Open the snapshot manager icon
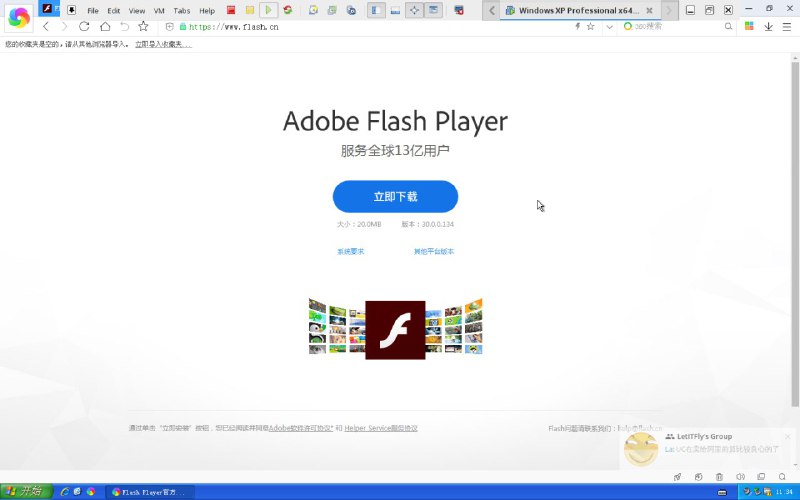The height and width of the screenshot is (500, 800). click(x=351, y=10)
